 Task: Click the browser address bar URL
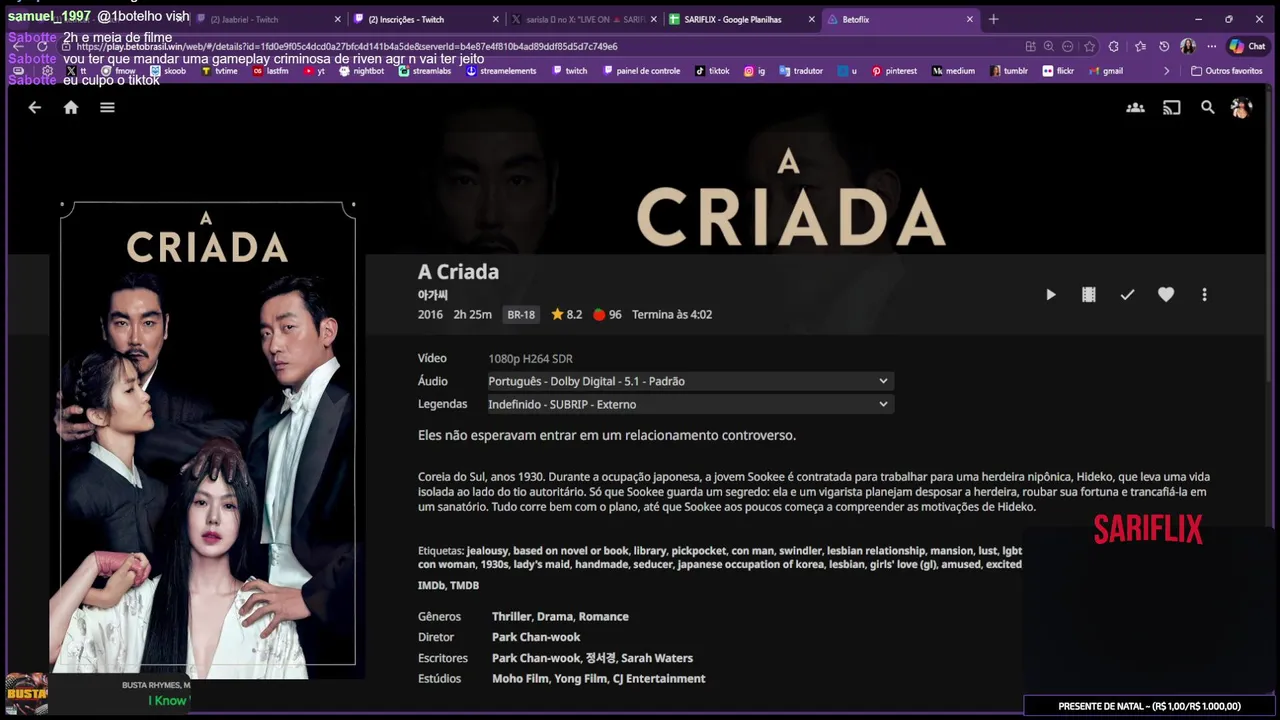(x=346, y=47)
